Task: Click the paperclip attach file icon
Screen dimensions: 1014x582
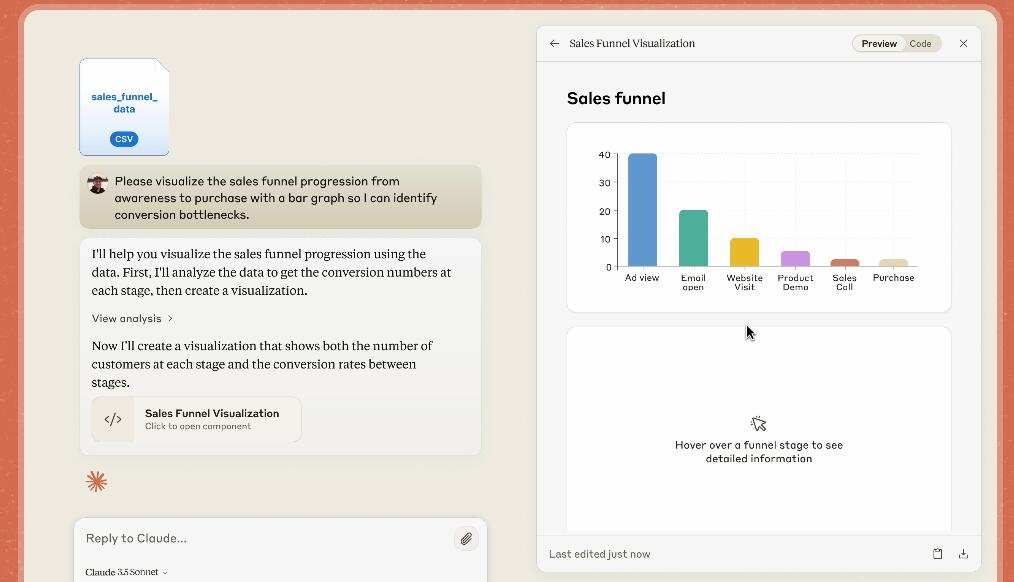Action: click(466, 539)
